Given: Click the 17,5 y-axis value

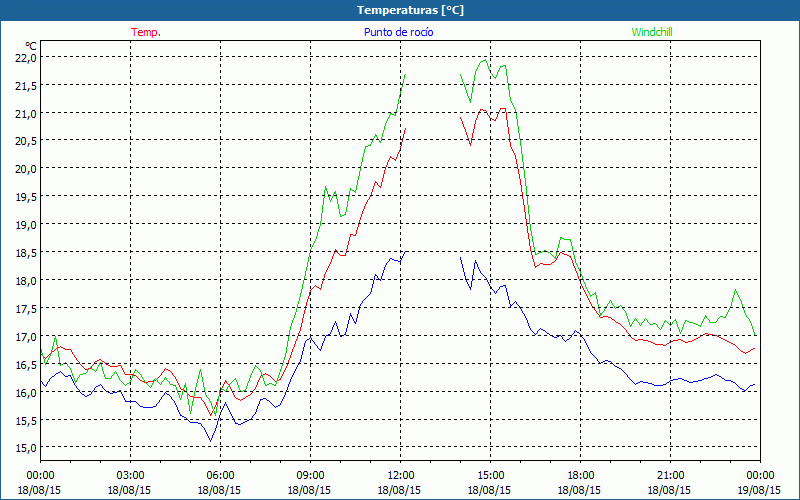Looking at the screenshot, I should point(25,309).
